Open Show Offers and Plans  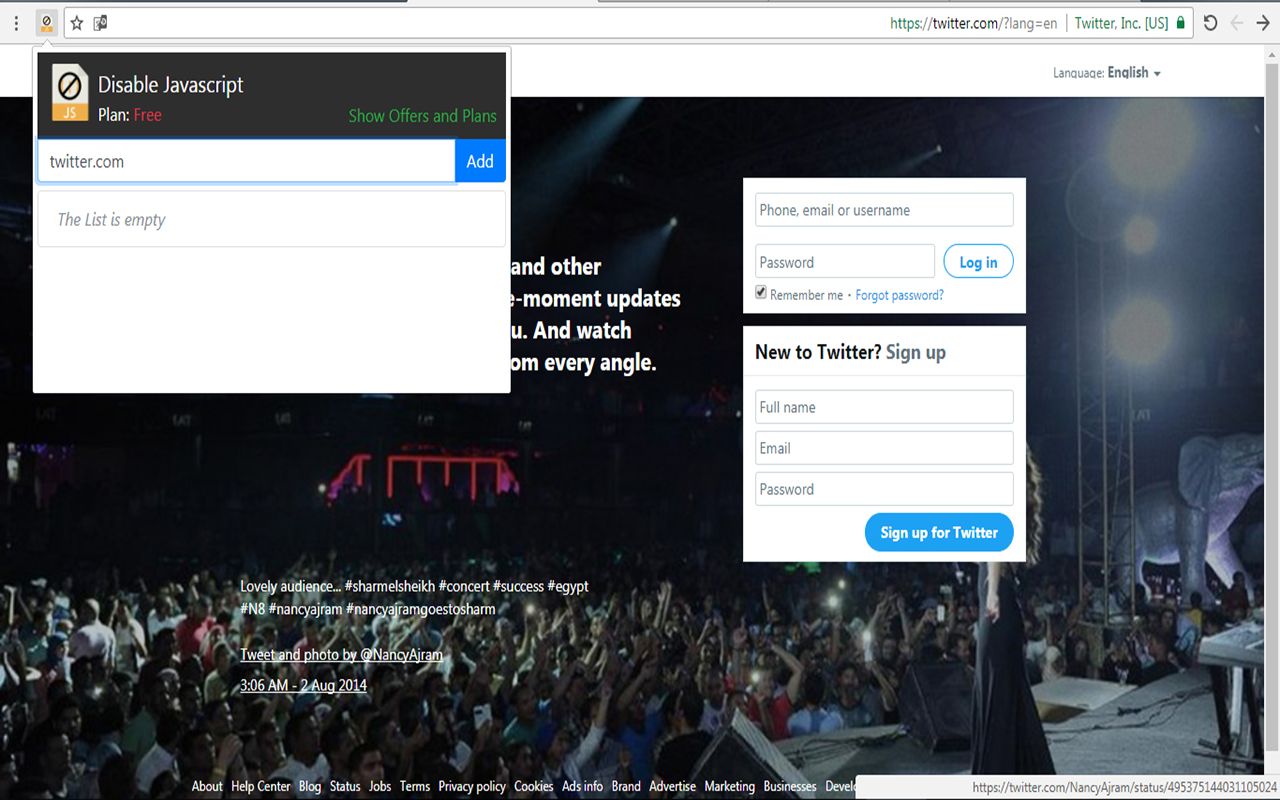tap(422, 116)
